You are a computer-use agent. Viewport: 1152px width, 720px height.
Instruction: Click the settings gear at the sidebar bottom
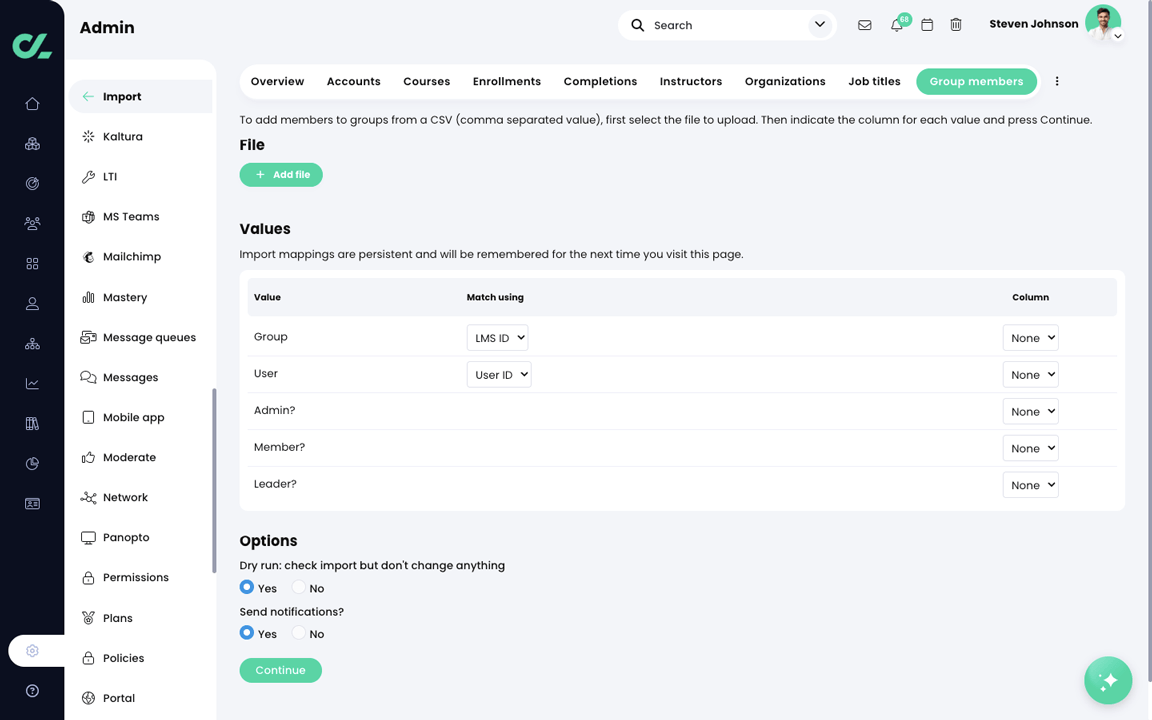pyautogui.click(x=32, y=650)
